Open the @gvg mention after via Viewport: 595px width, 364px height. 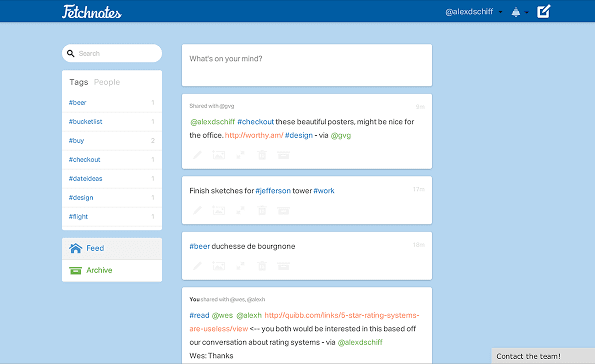point(341,136)
